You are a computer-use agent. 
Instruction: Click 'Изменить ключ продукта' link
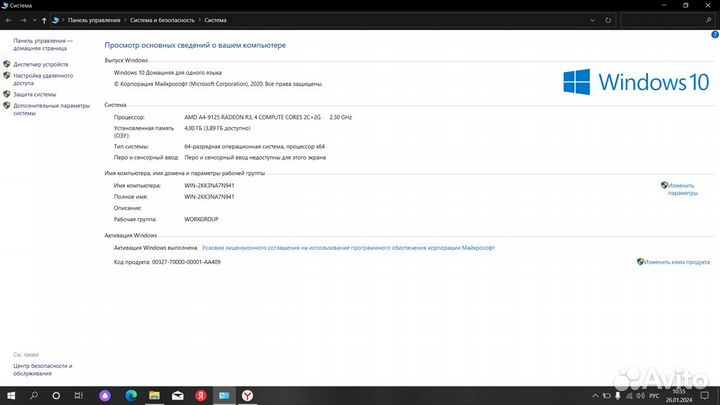pyautogui.click(x=676, y=262)
